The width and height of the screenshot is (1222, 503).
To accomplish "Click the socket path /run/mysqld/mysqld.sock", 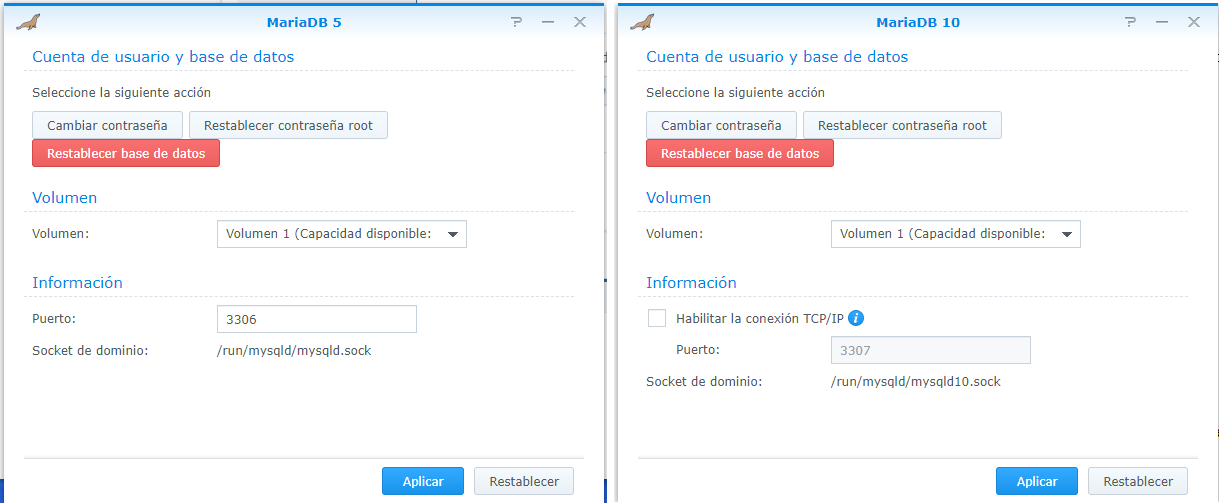I will pos(294,351).
